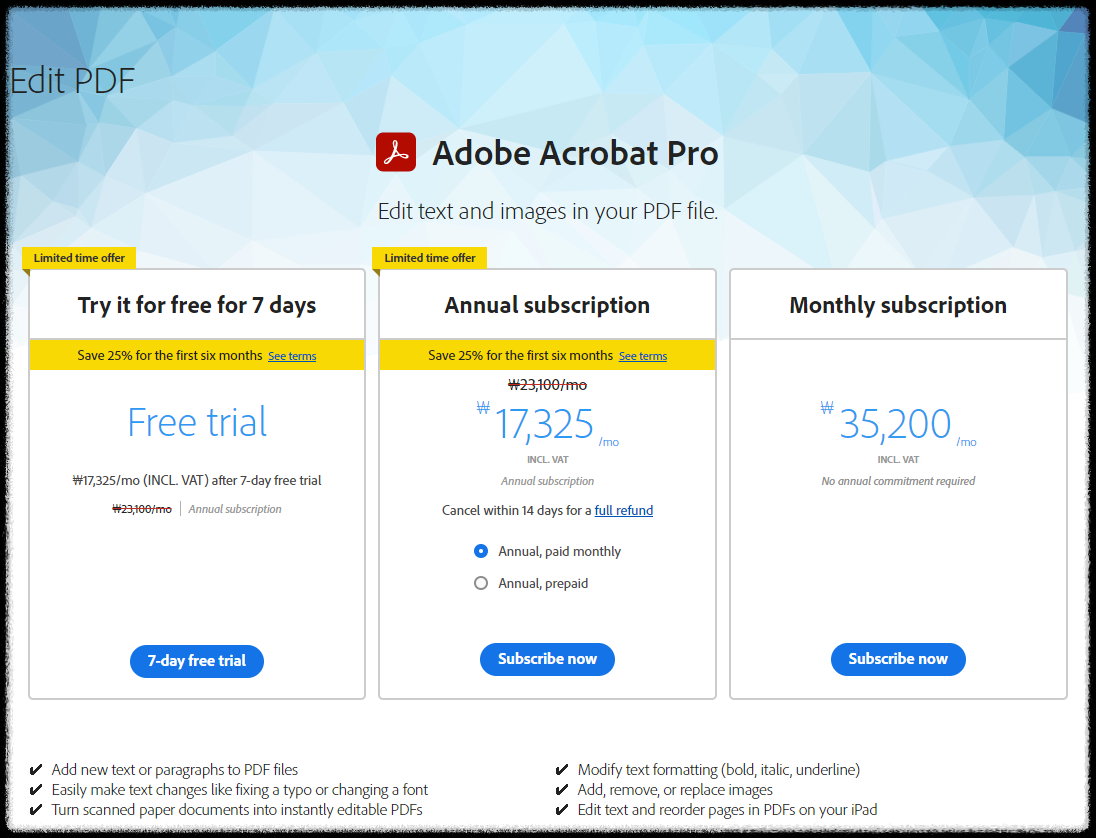Click the "7-day free trial" button
Image resolution: width=1096 pixels, height=838 pixels.
[x=196, y=661]
